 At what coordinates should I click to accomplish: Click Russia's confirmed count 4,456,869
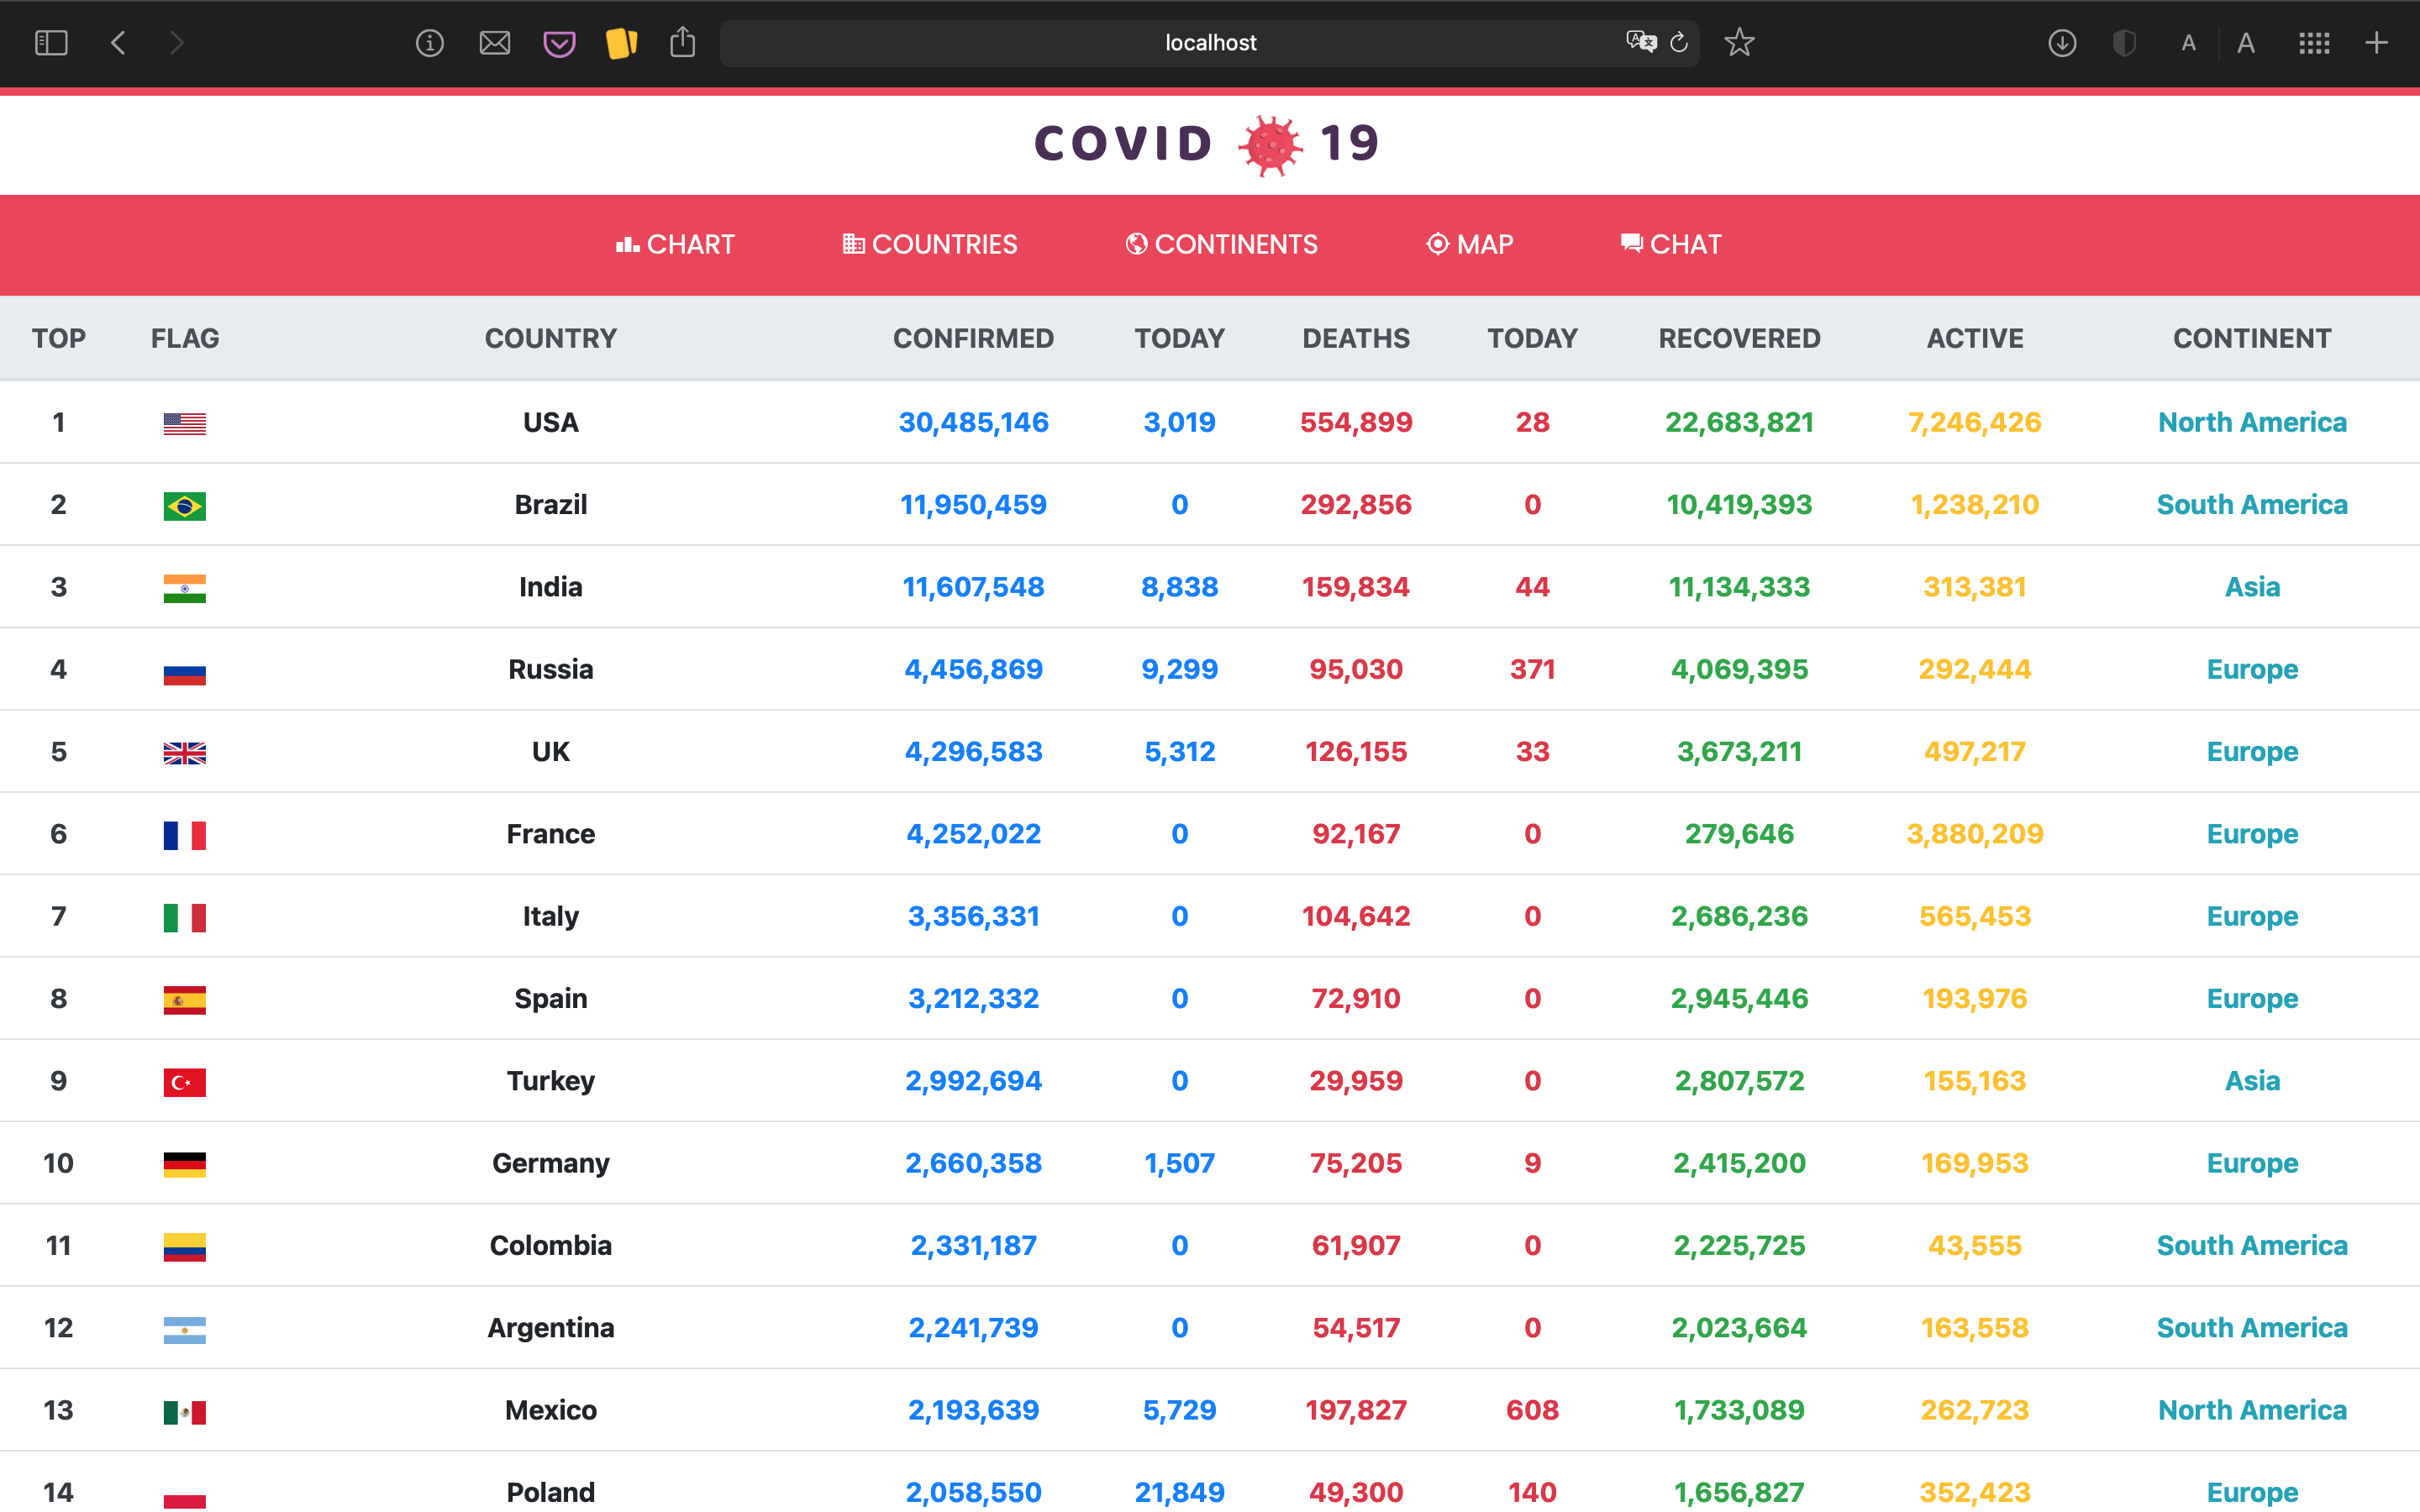pyautogui.click(x=973, y=669)
